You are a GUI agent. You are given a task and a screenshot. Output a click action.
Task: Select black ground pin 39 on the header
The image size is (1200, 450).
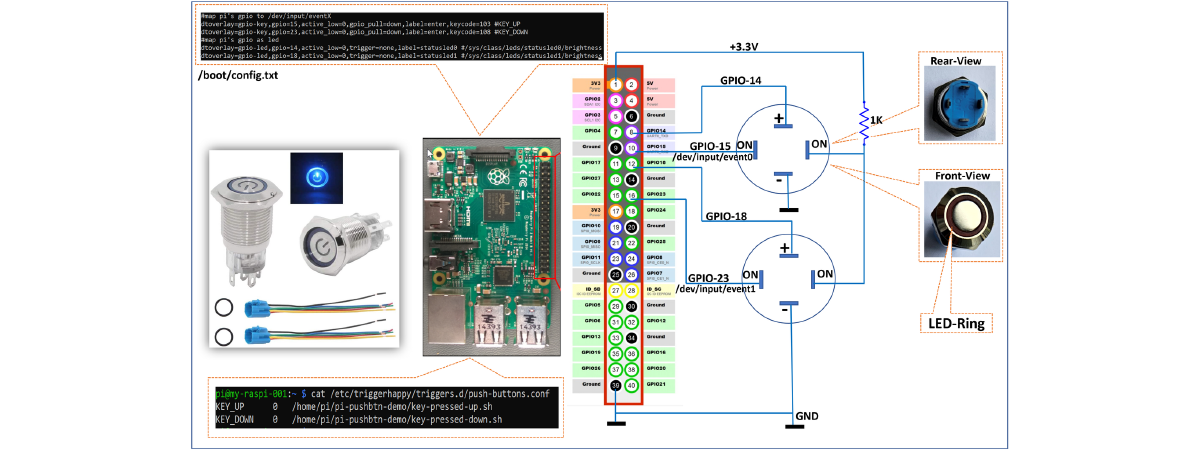tap(617, 385)
